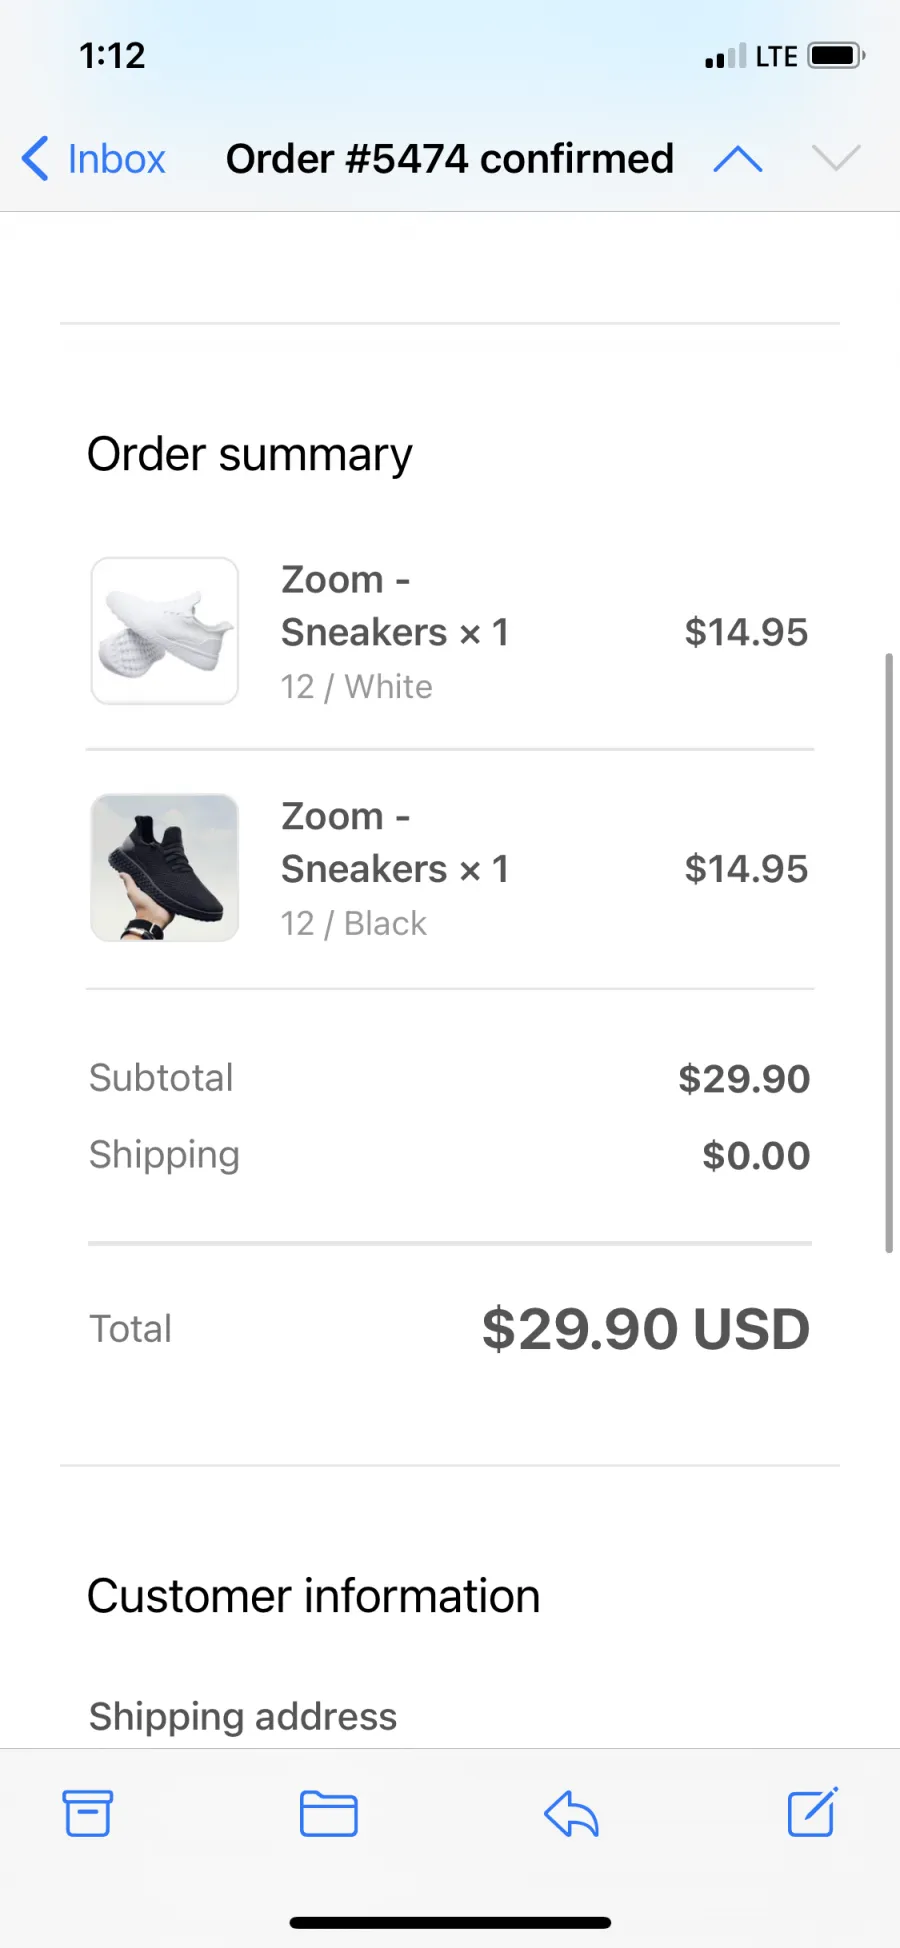Screen dimensions: 900x1948
Task: Open the white sneakers product image
Action: pos(165,631)
